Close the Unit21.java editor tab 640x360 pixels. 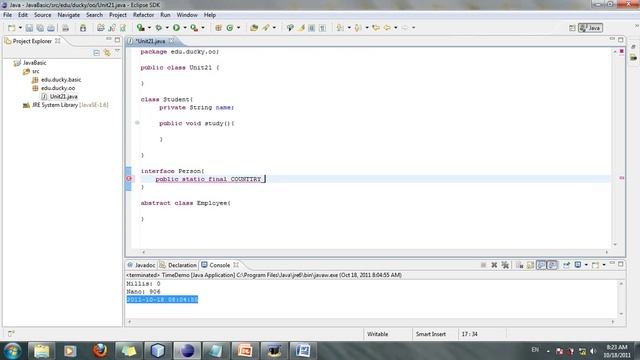tap(171, 41)
